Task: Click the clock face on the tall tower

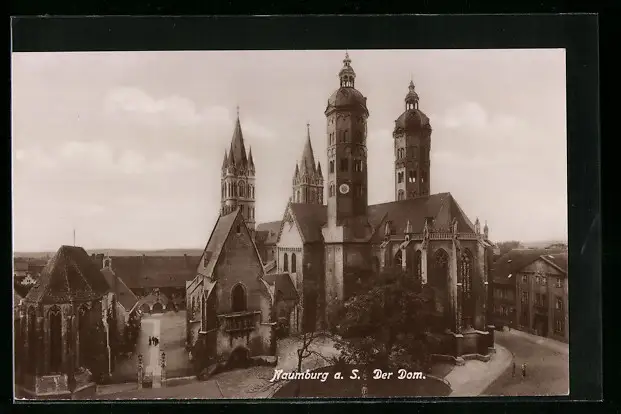Action: pyautogui.click(x=344, y=188)
